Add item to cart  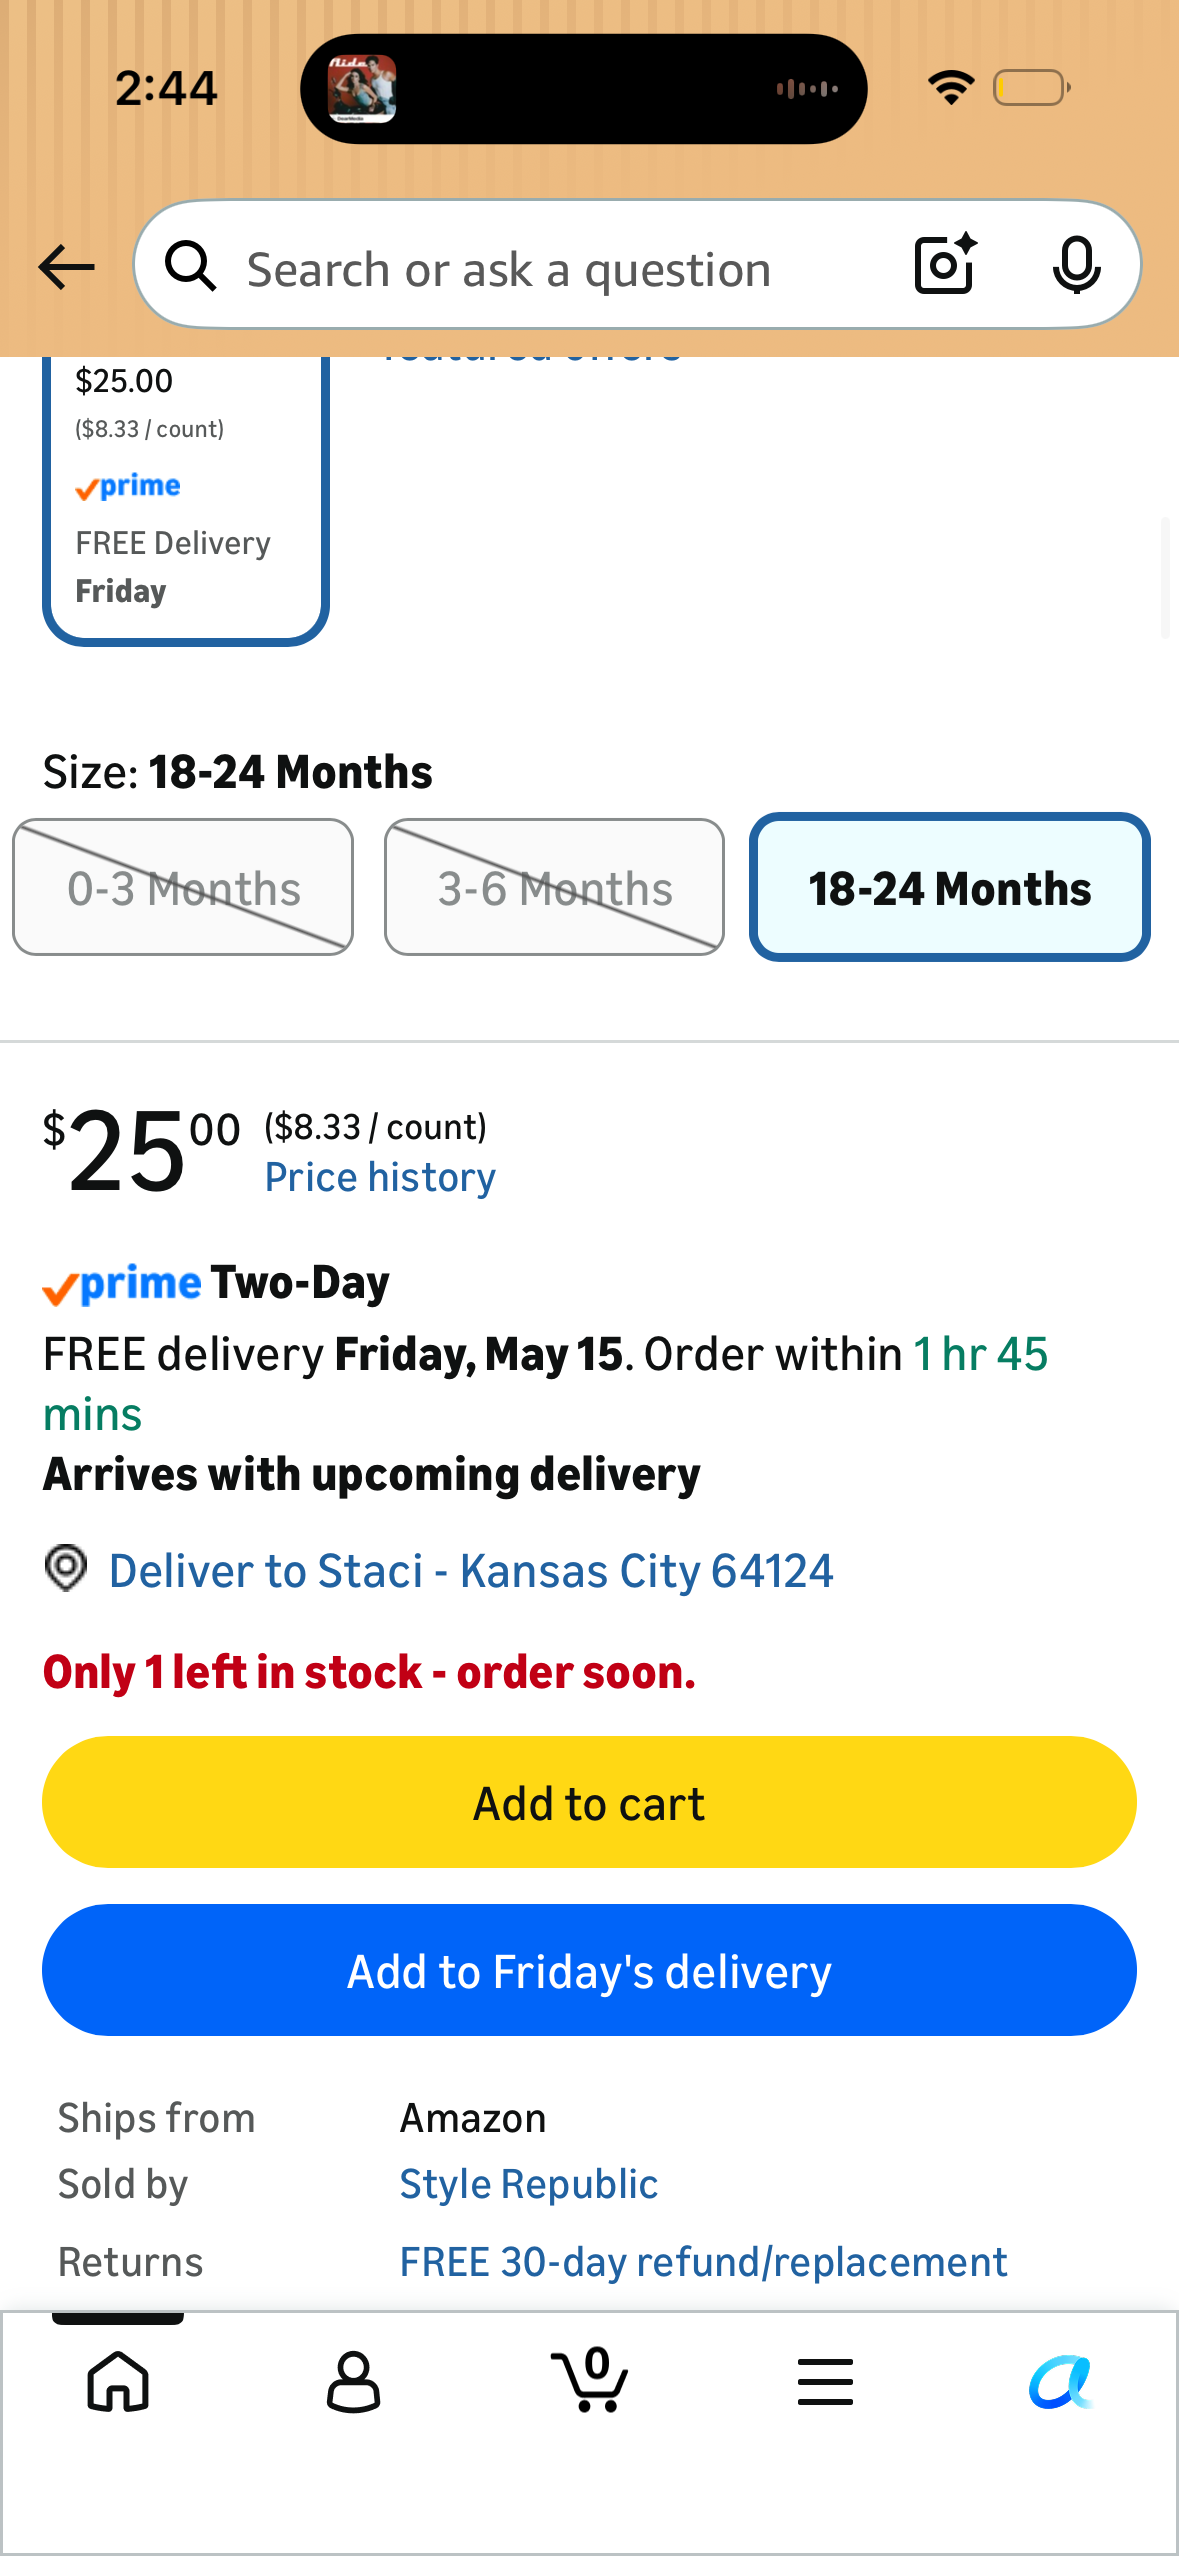[589, 1802]
